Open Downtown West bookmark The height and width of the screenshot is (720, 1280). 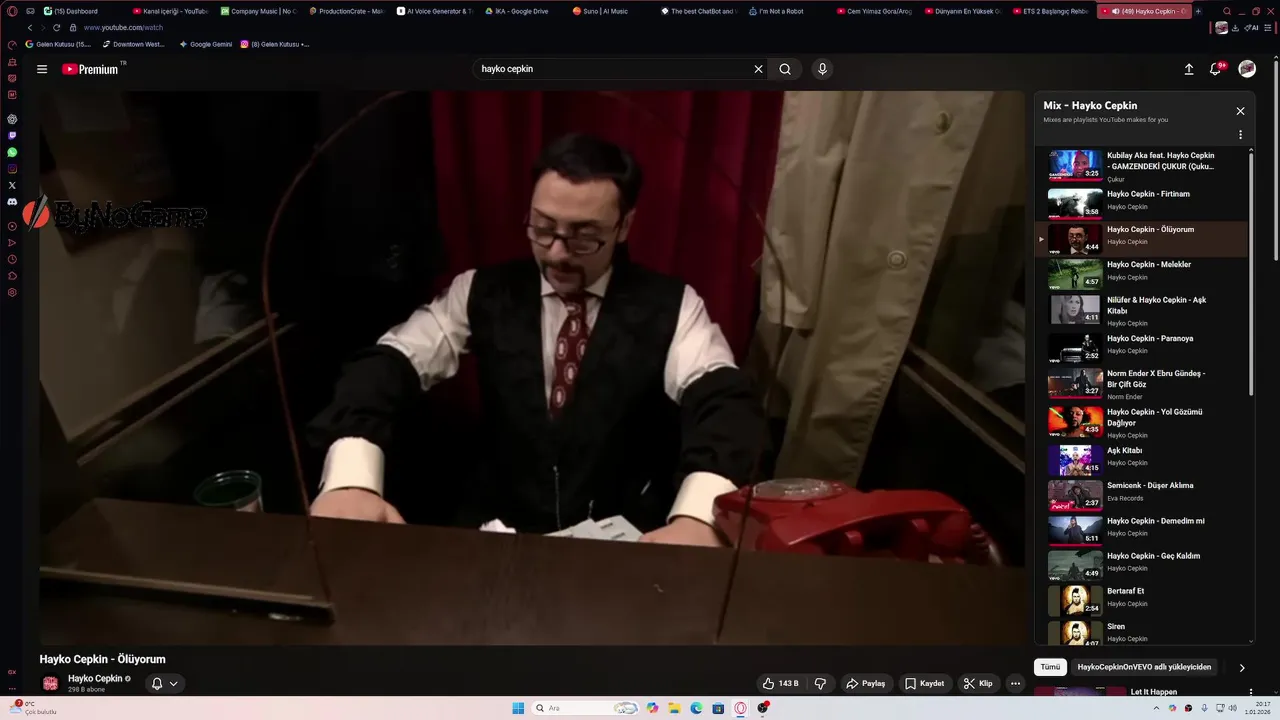[x=134, y=44]
